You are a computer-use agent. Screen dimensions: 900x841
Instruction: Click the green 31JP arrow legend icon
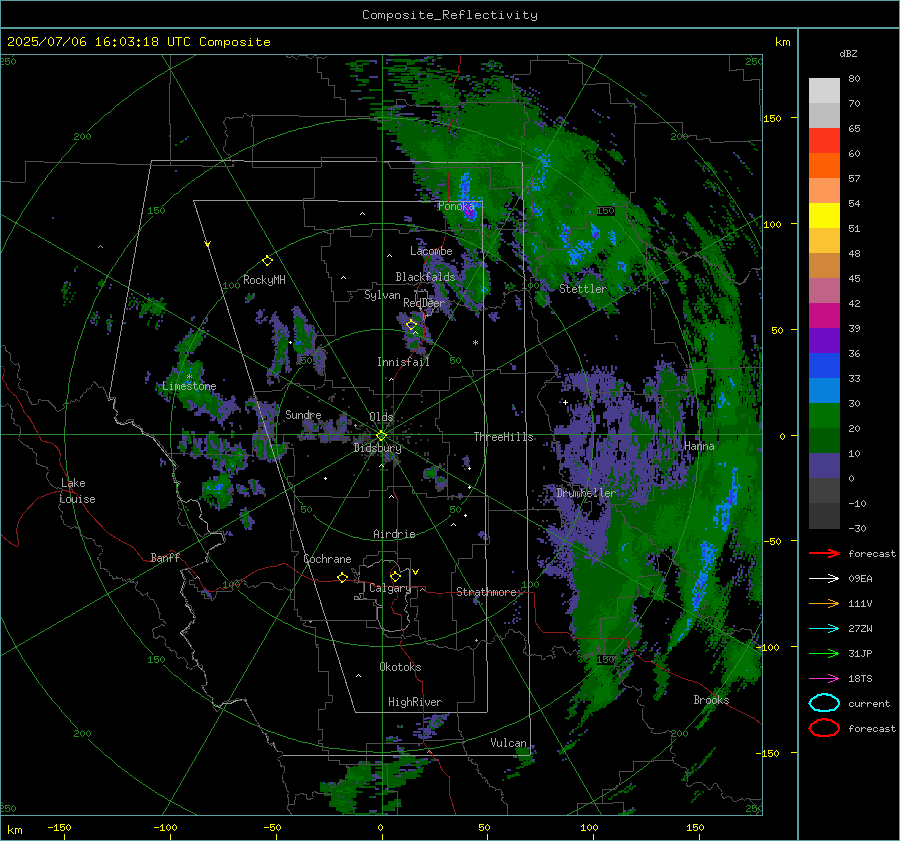824,653
